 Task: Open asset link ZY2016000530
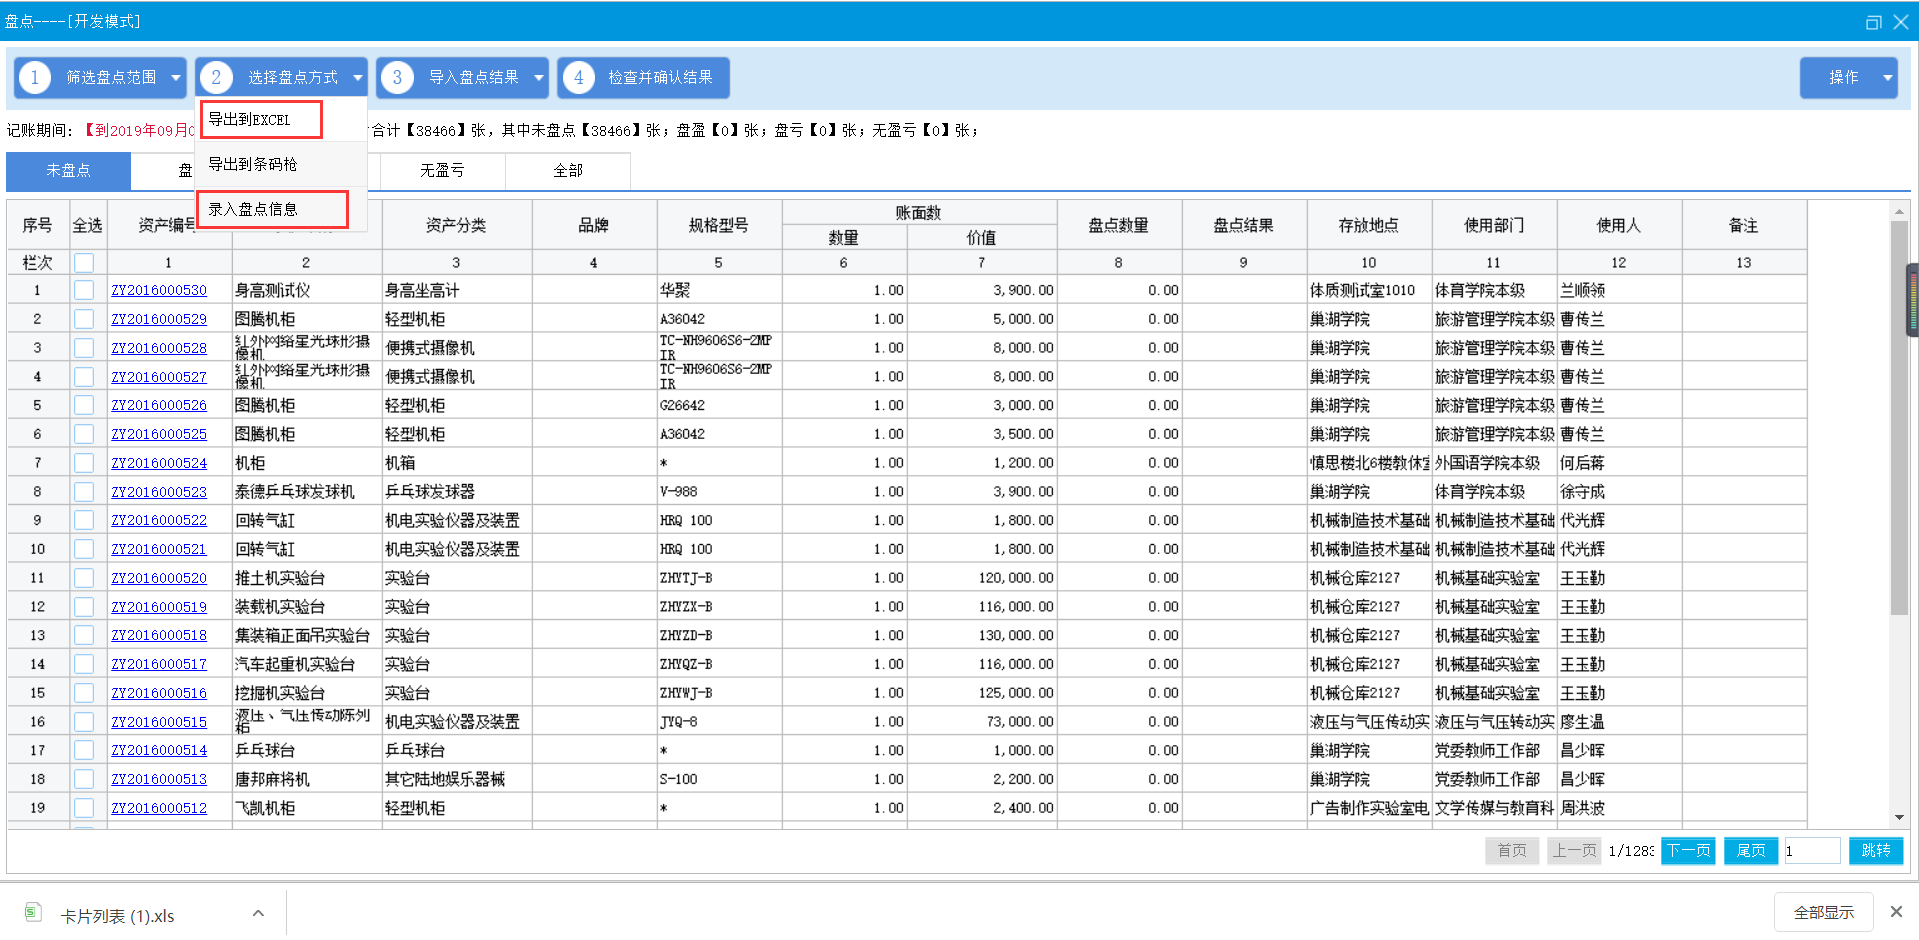159,290
